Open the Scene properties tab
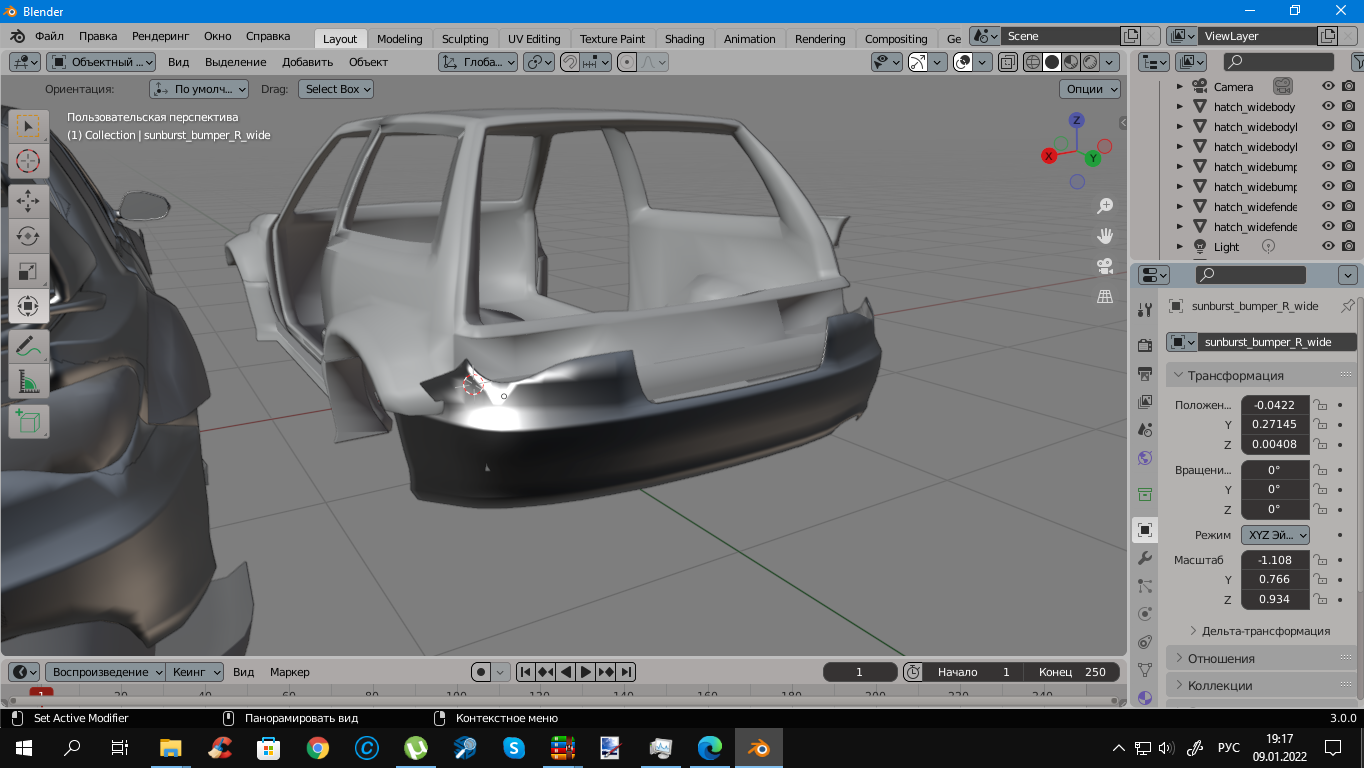Viewport: 1364px width, 768px height. (x=1145, y=429)
